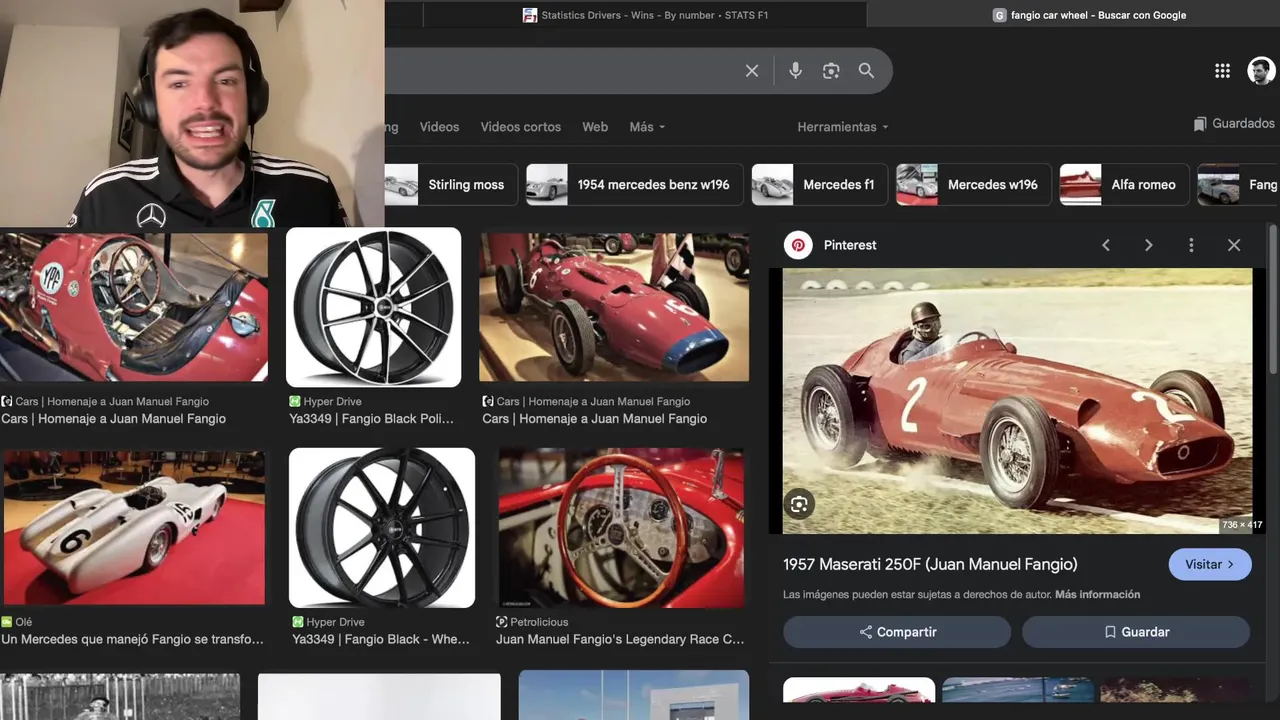
Task: Expand the Más search menu
Action: (x=647, y=127)
